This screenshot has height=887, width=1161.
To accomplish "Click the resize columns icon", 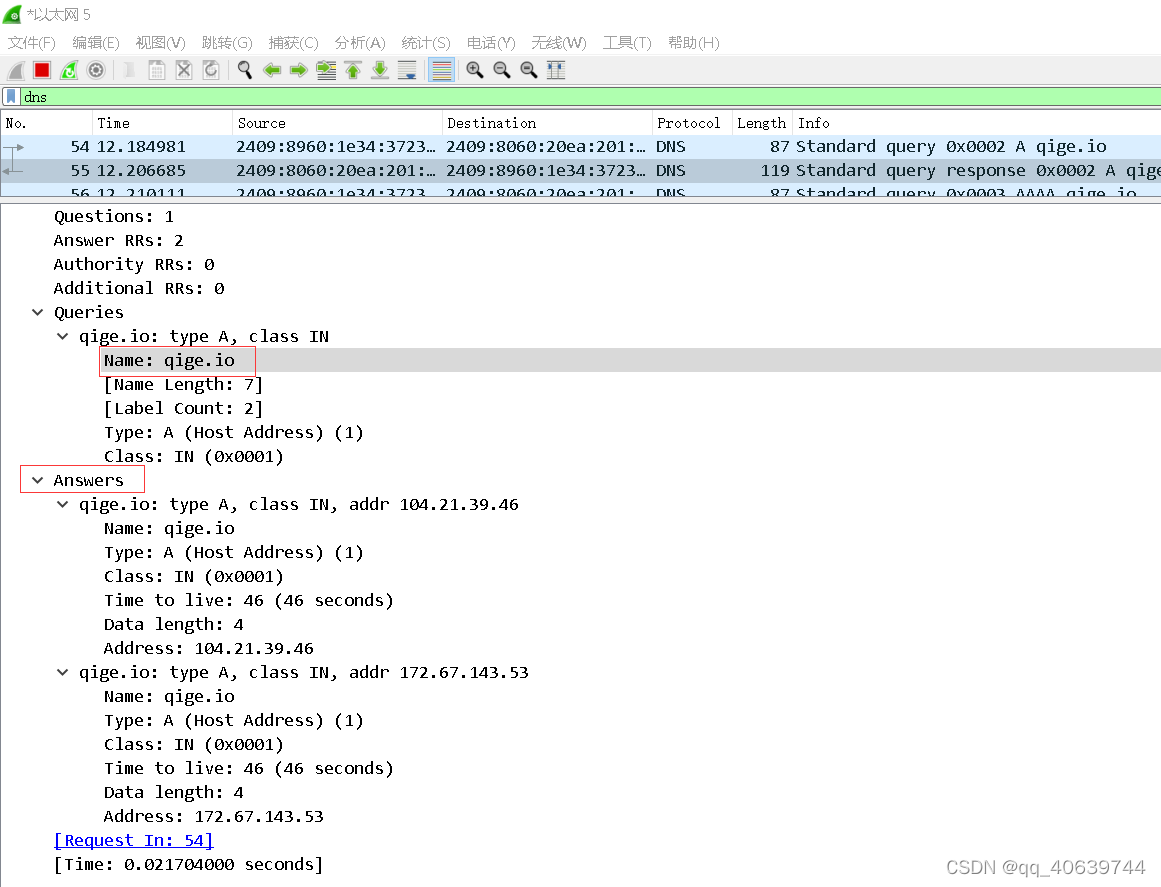I will point(555,70).
